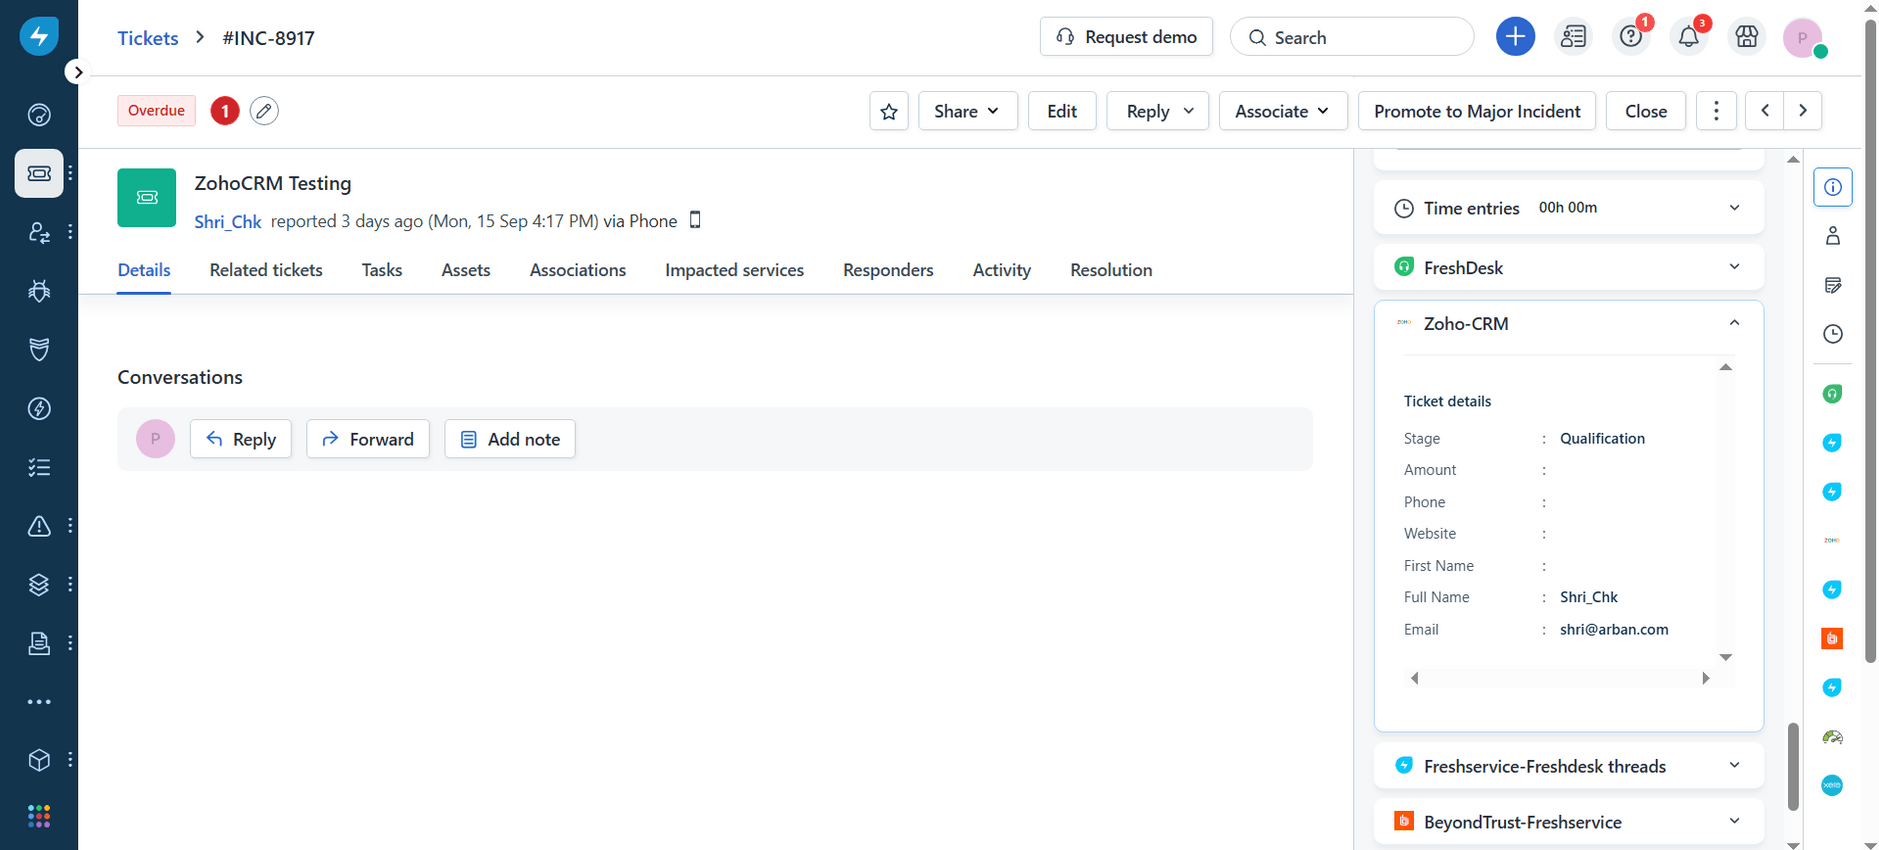
Task: Open the clock icon in right rail
Action: click(x=1833, y=334)
